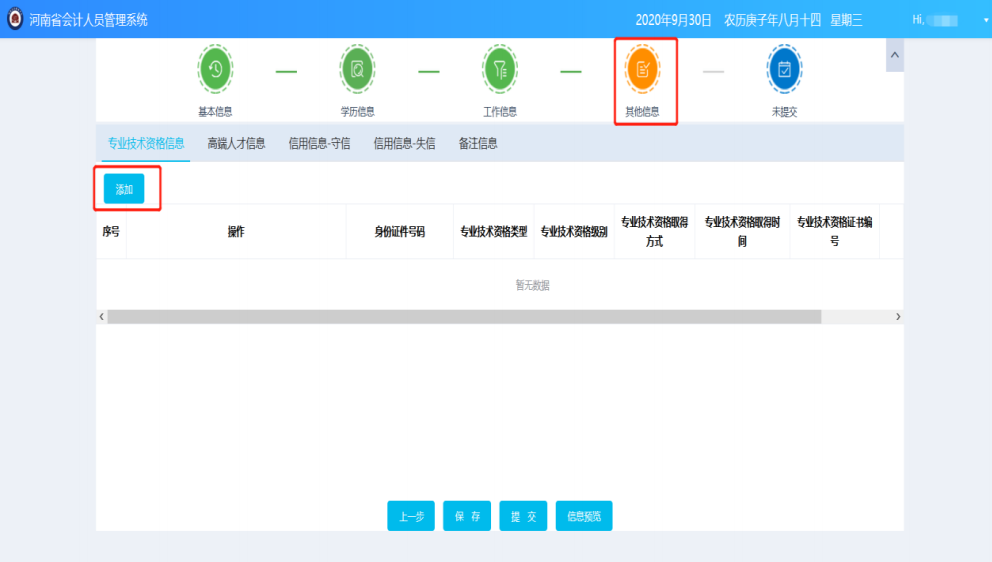
Task: Switch to the 高端人才信息 tab
Action: point(236,143)
